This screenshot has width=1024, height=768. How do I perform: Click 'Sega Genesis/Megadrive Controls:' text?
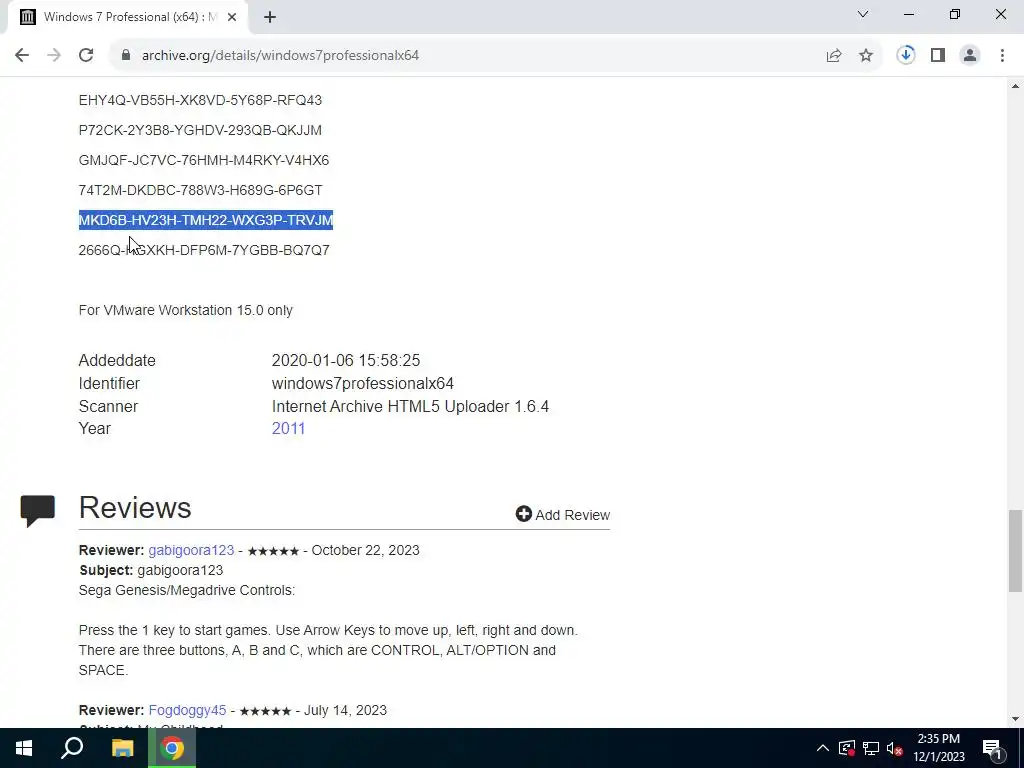pyautogui.click(x=187, y=590)
